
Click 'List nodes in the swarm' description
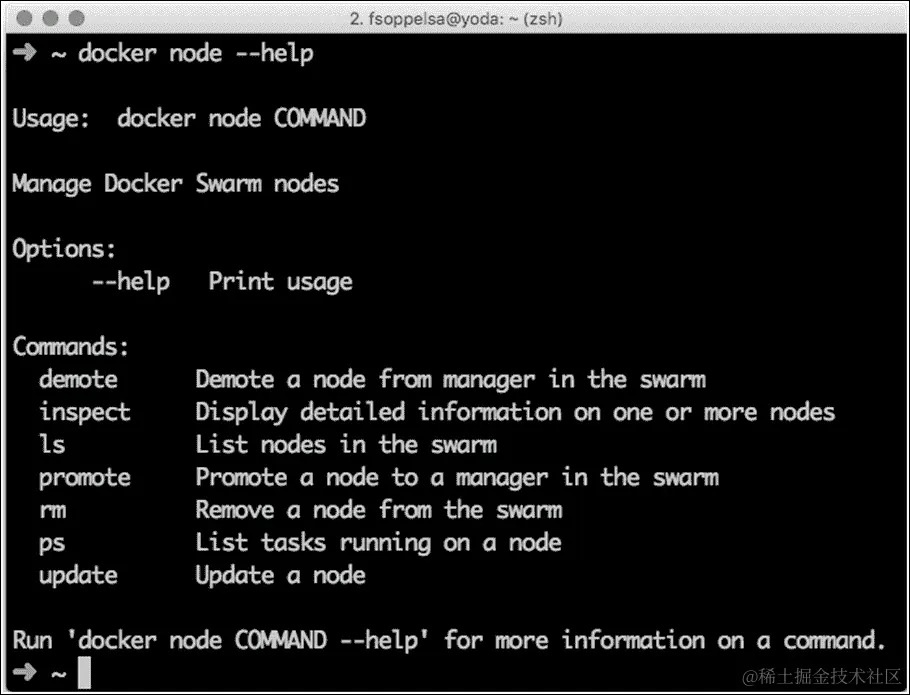(346, 445)
